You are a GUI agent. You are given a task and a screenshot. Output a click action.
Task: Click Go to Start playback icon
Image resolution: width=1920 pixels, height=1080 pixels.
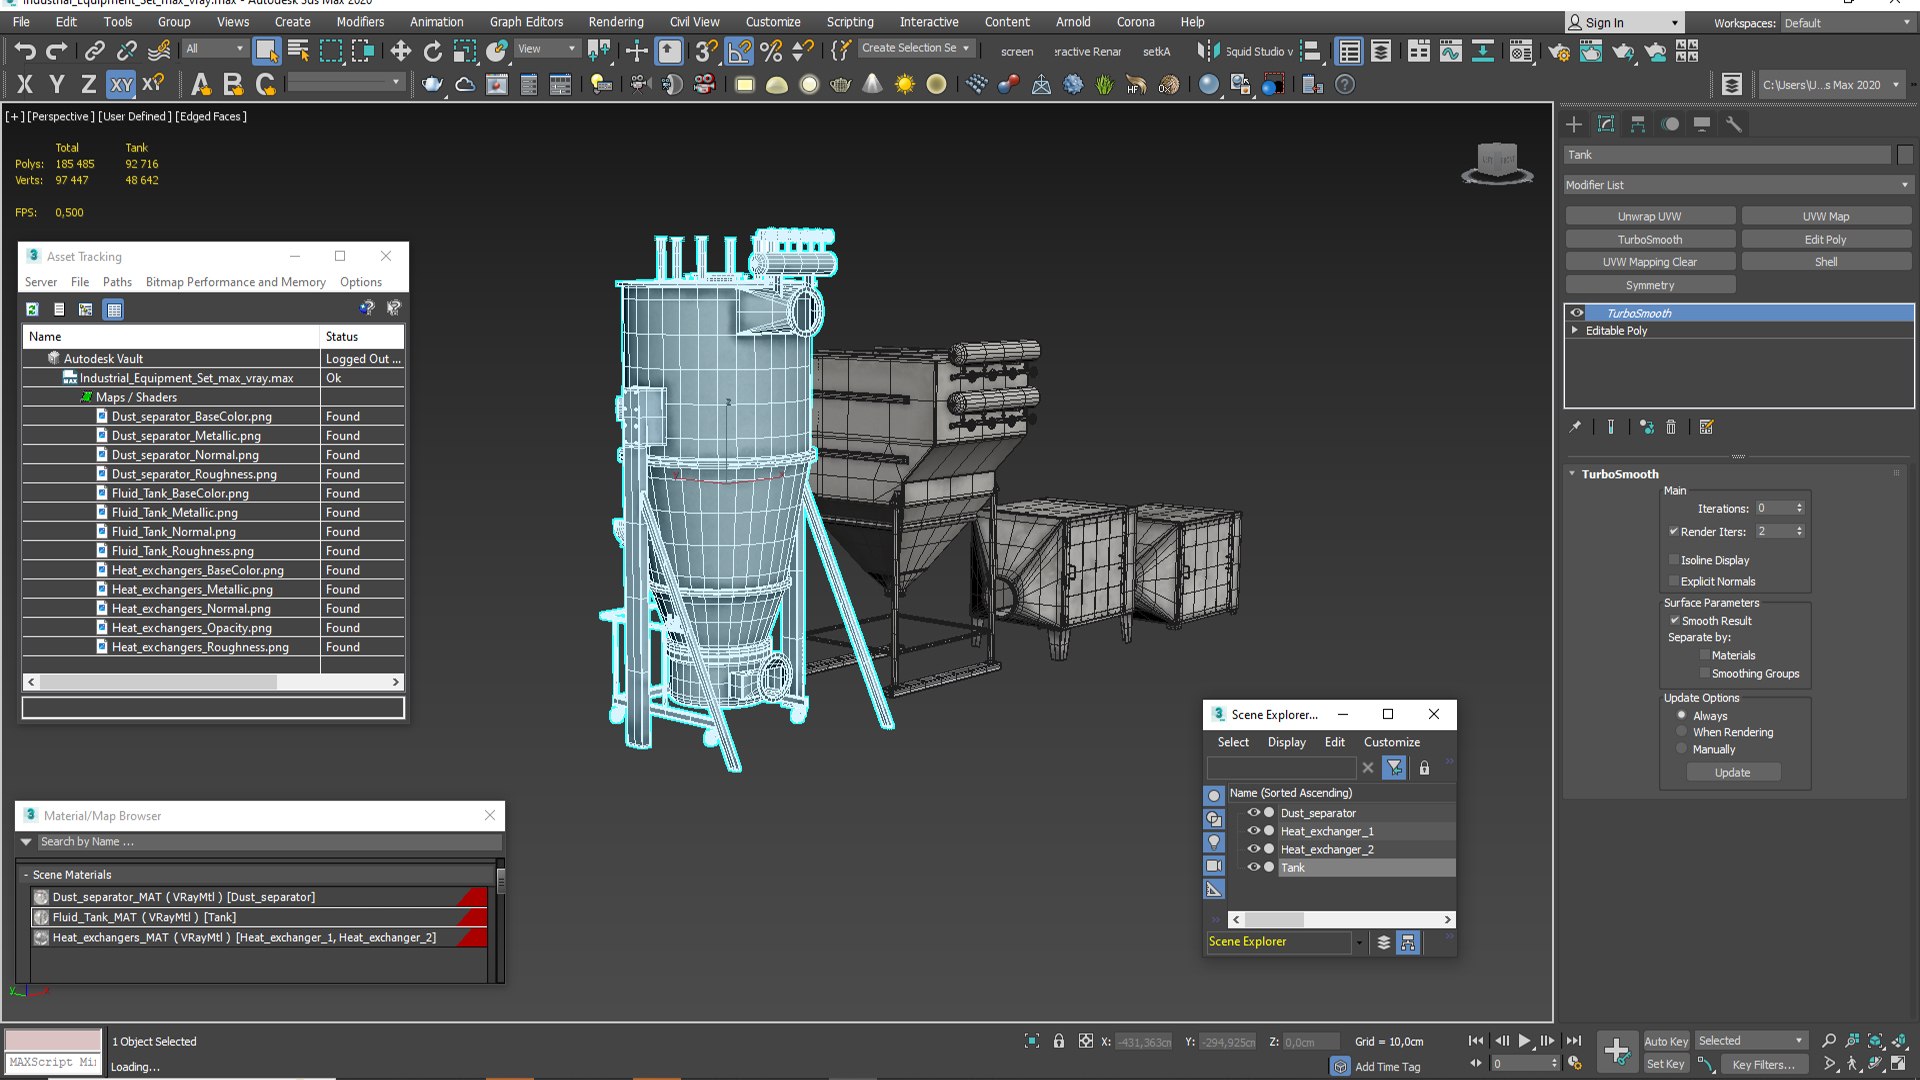pyautogui.click(x=1476, y=1041)
